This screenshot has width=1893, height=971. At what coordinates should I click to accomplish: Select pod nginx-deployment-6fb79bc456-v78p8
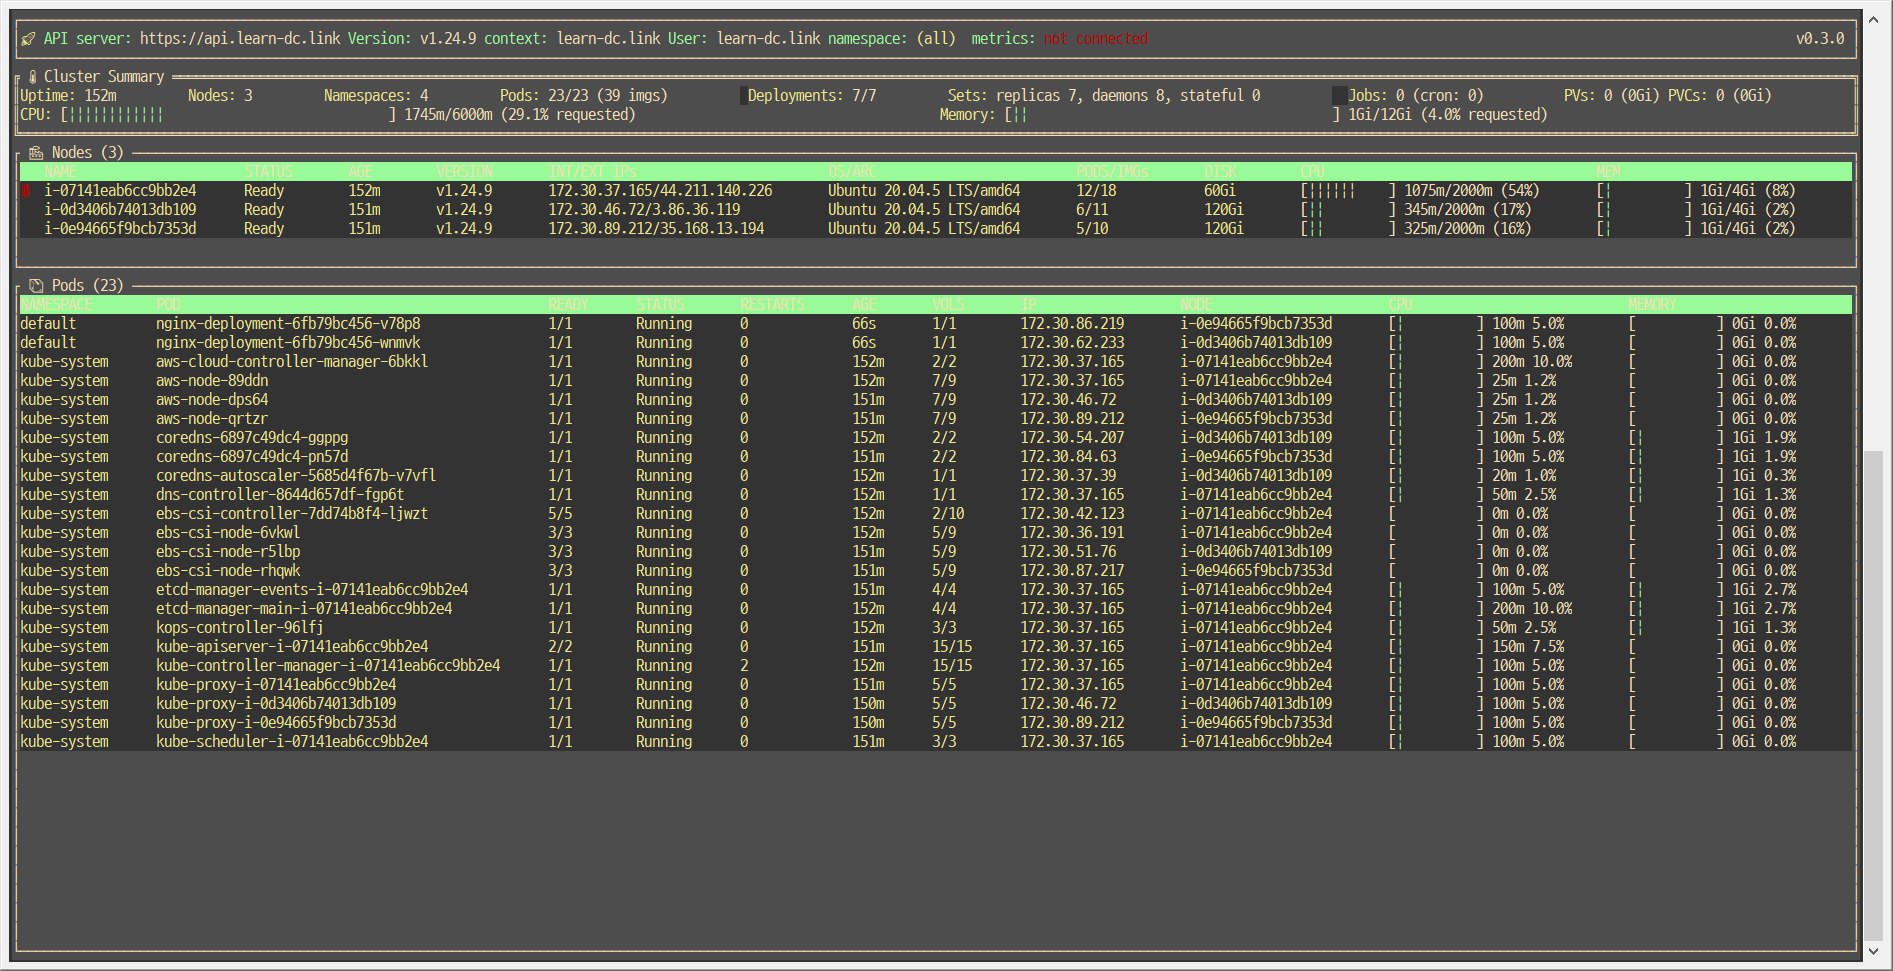coord(288,323)
